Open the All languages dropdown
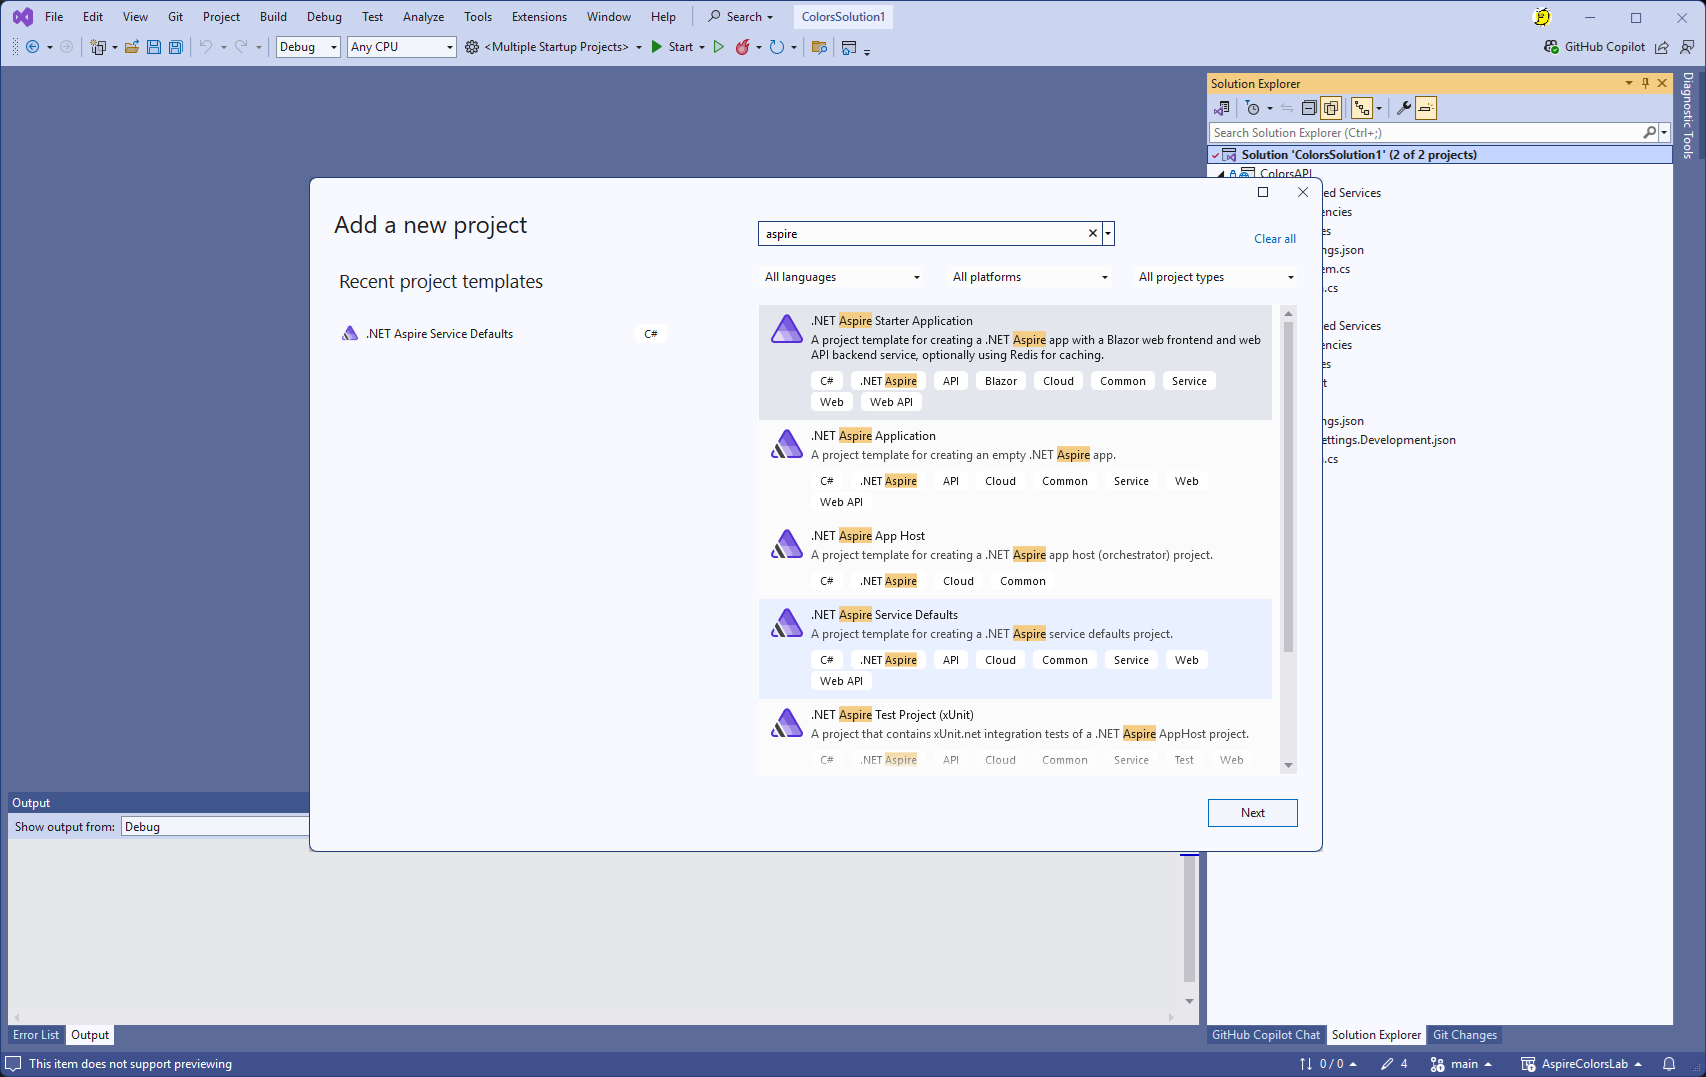This screenshot has height=1077, width=1706. (842, 277)
